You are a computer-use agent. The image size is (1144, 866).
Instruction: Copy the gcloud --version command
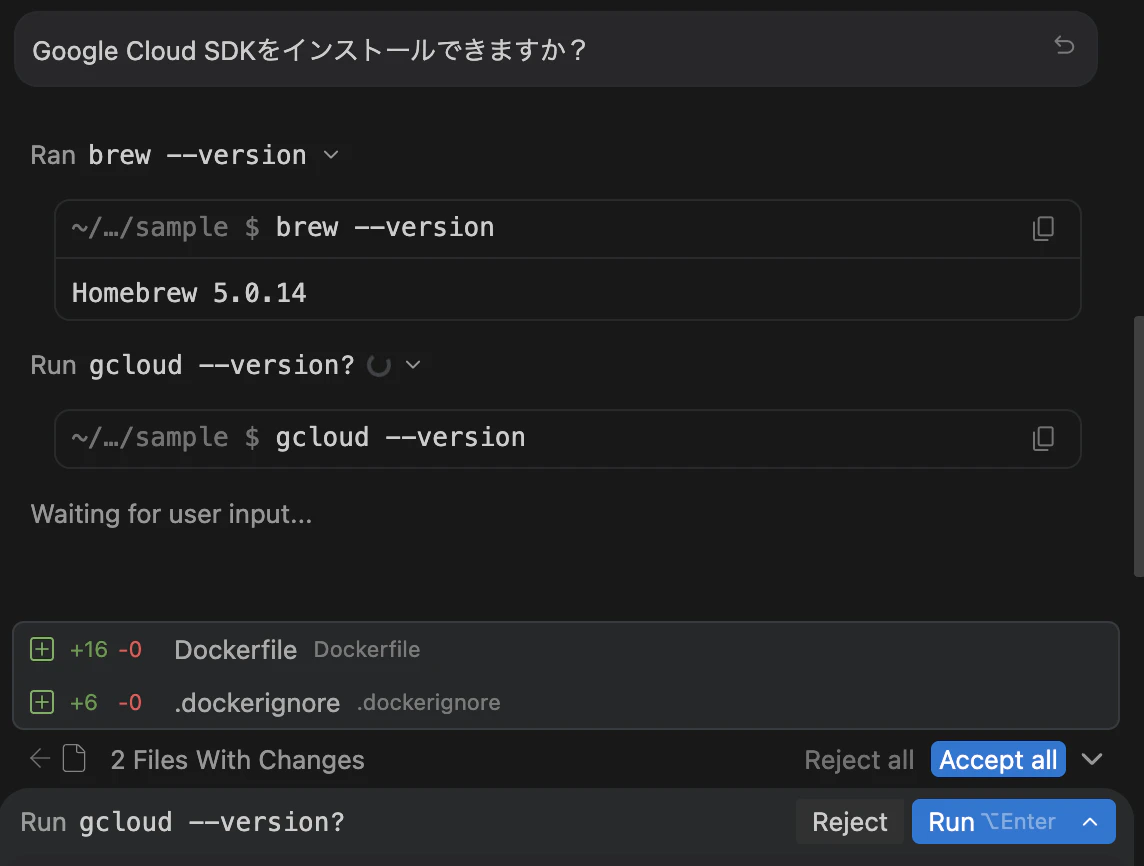pos(1043,438)
